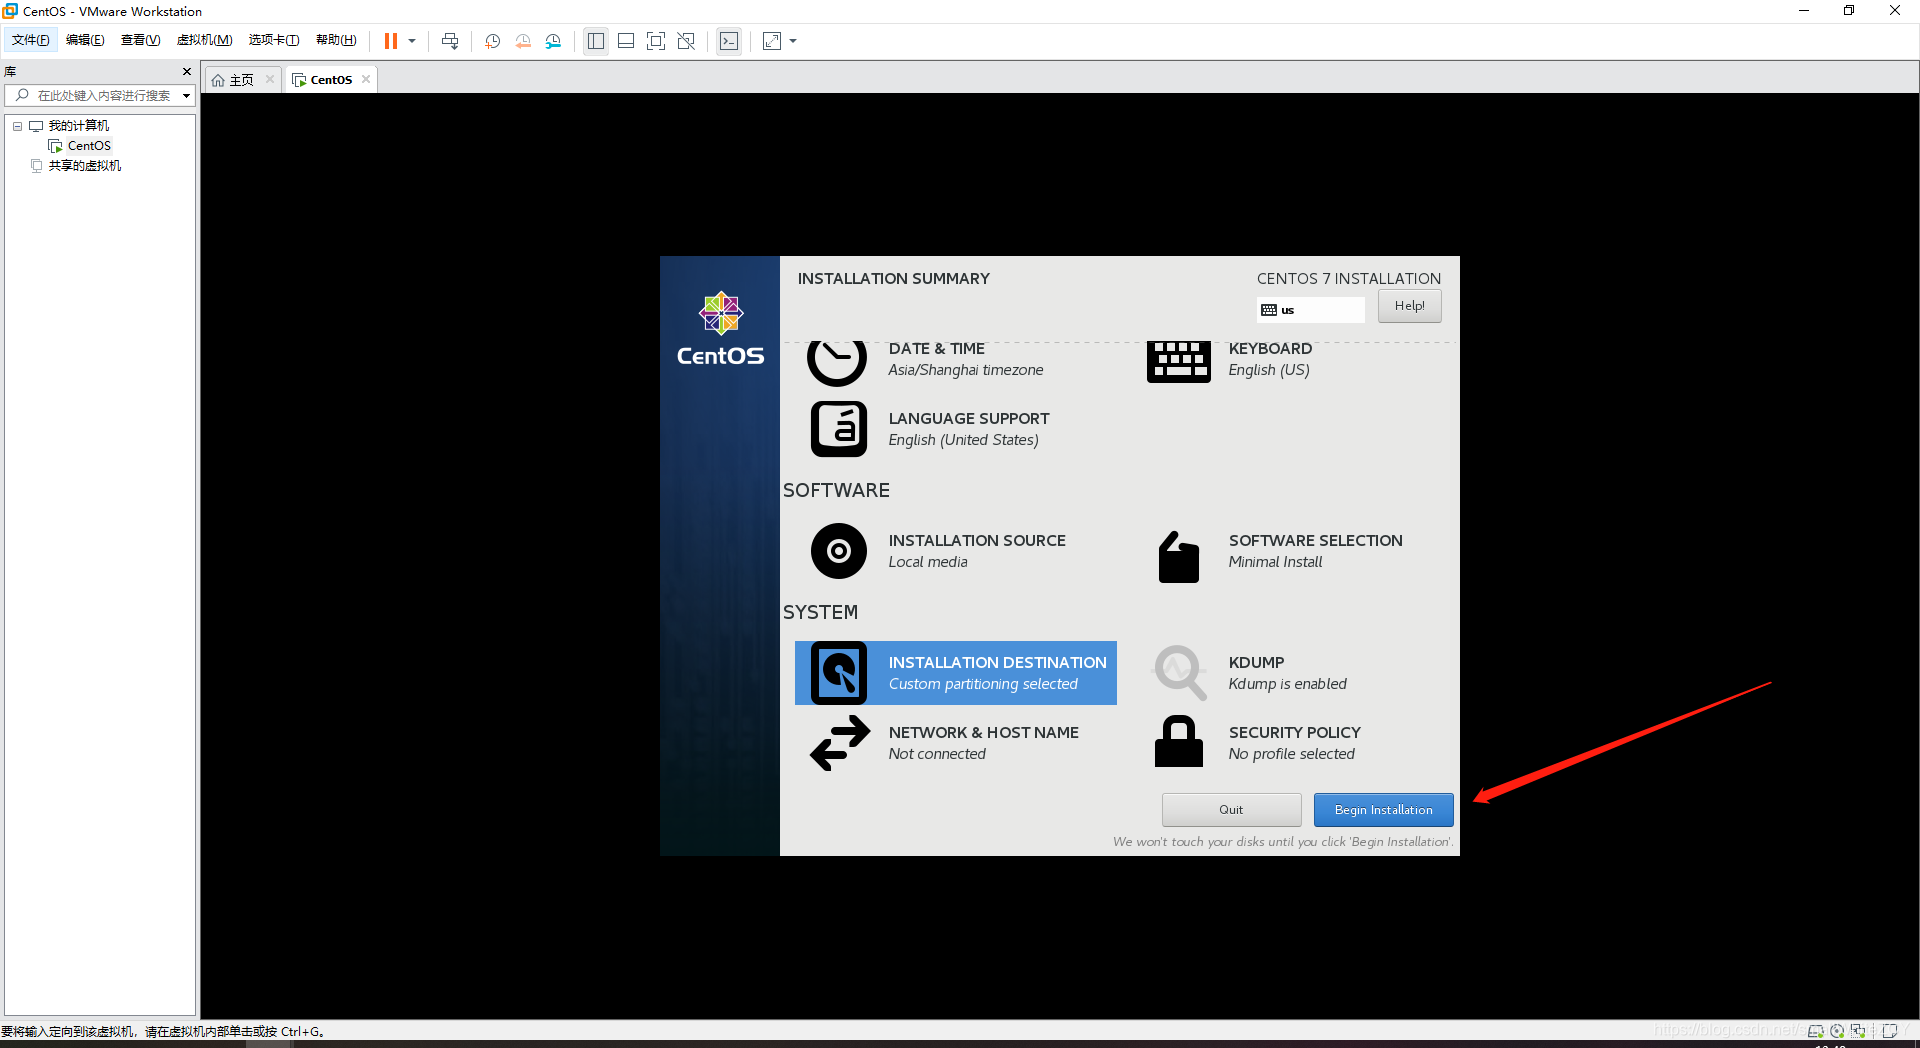Click message log status bar icon
1920x1048 pixels.
pos(1890,1031)
